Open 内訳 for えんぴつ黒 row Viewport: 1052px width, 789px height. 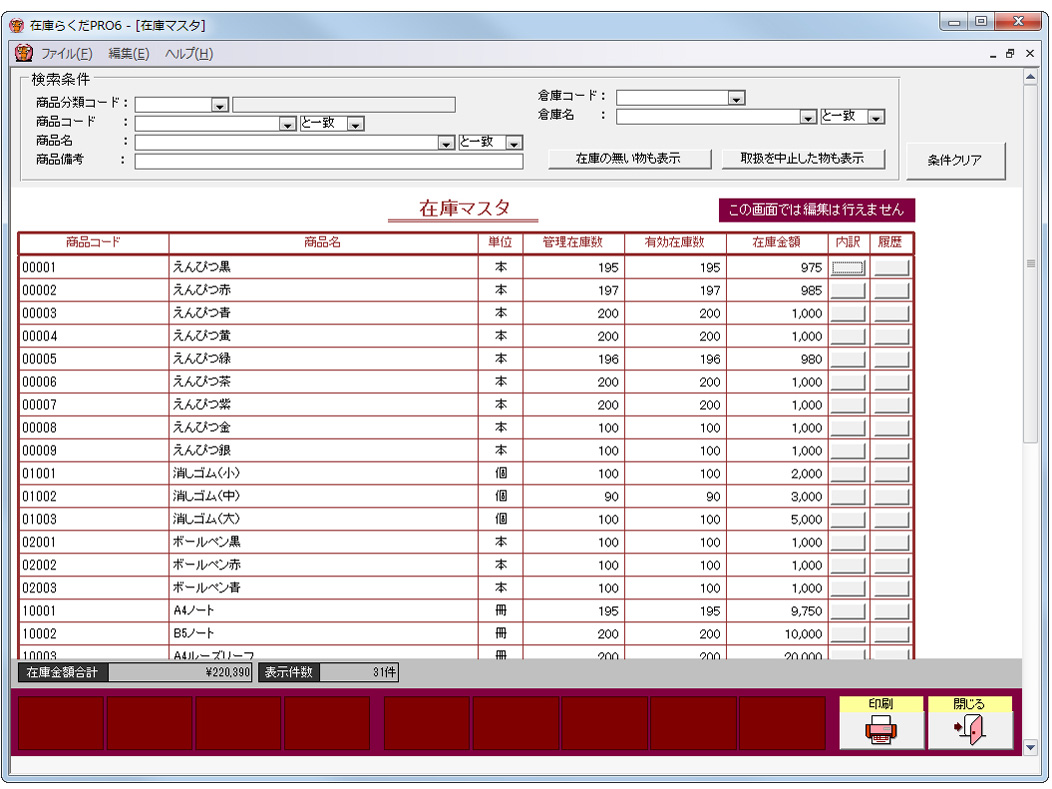pyautogui.click(x=848, y=267)
